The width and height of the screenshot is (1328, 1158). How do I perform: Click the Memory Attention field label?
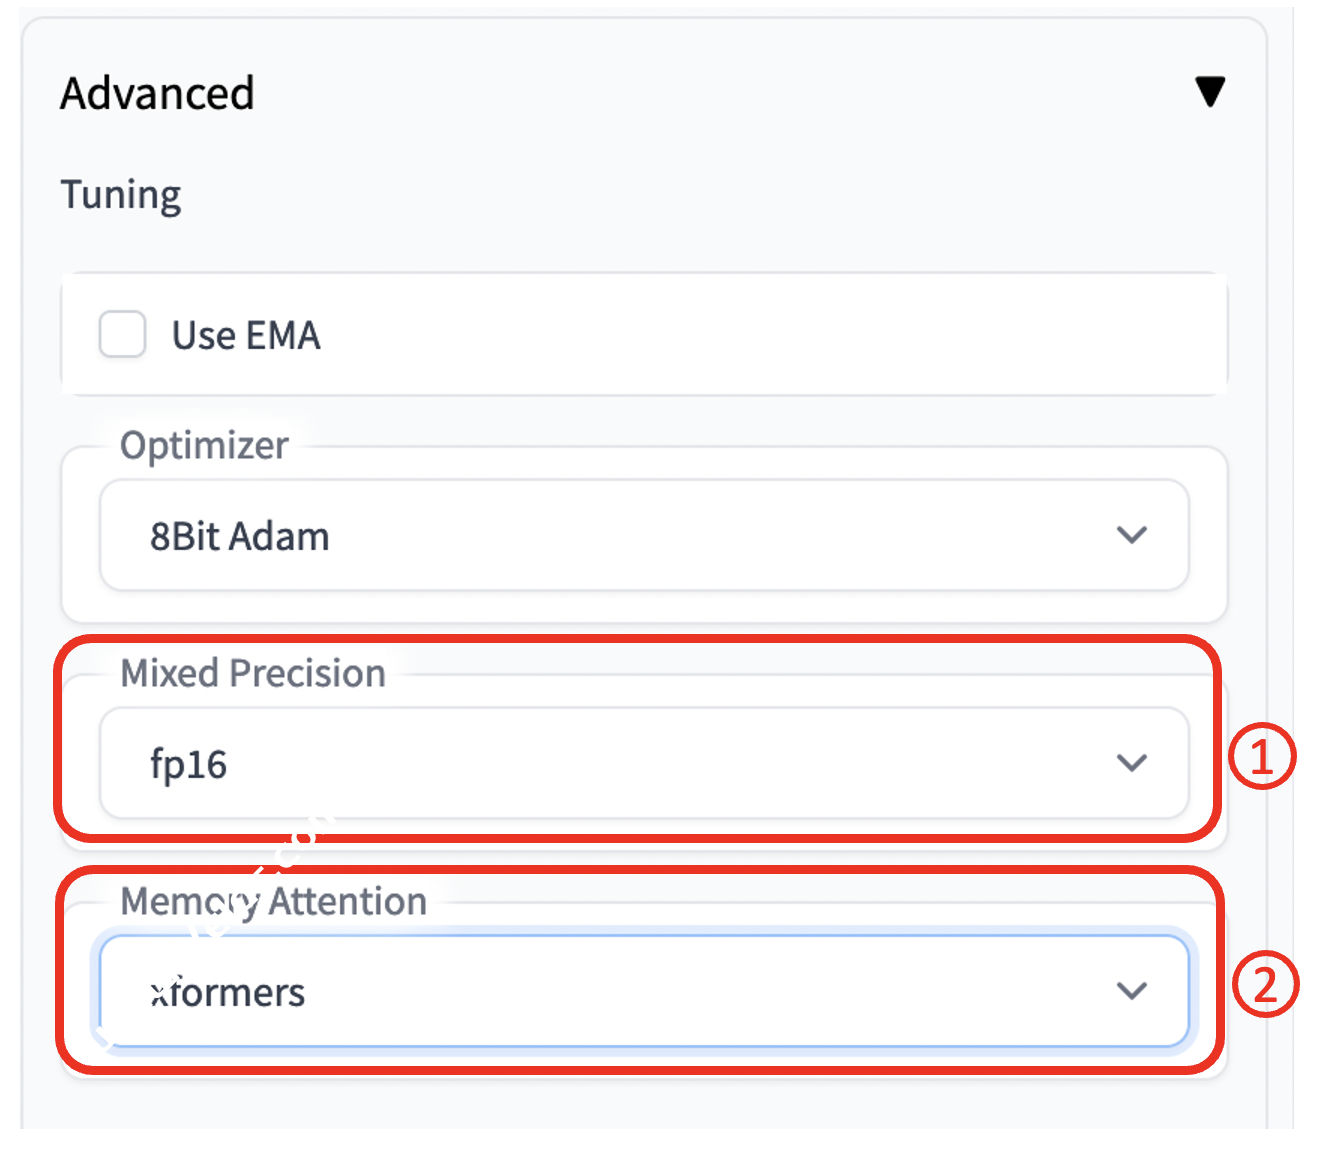click(273, 901)
